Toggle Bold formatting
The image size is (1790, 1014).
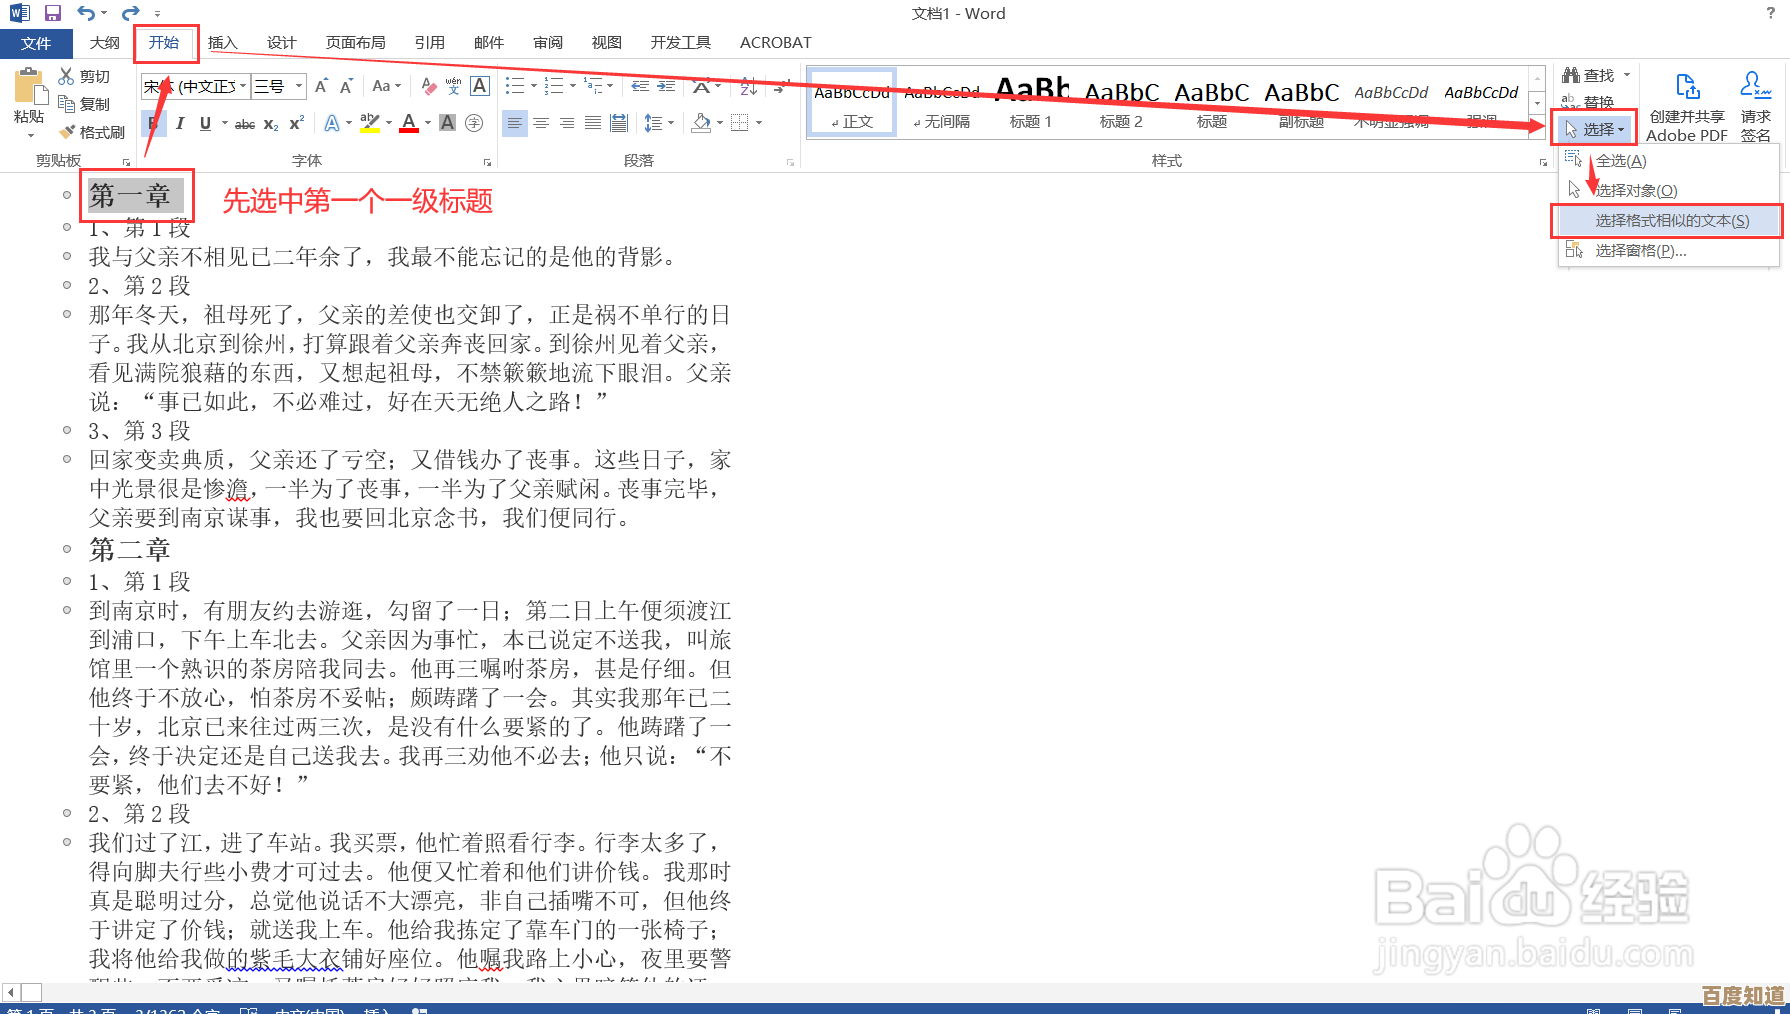pyautogui.click(x=153, y=123)
